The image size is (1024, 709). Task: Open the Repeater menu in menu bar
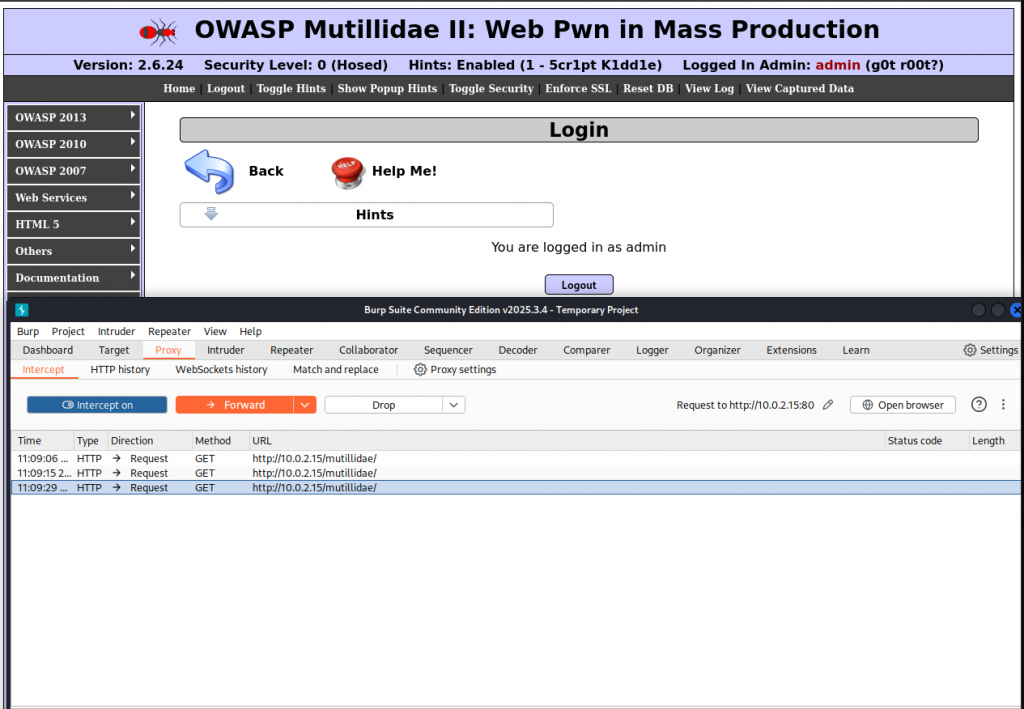pos(169,331)
